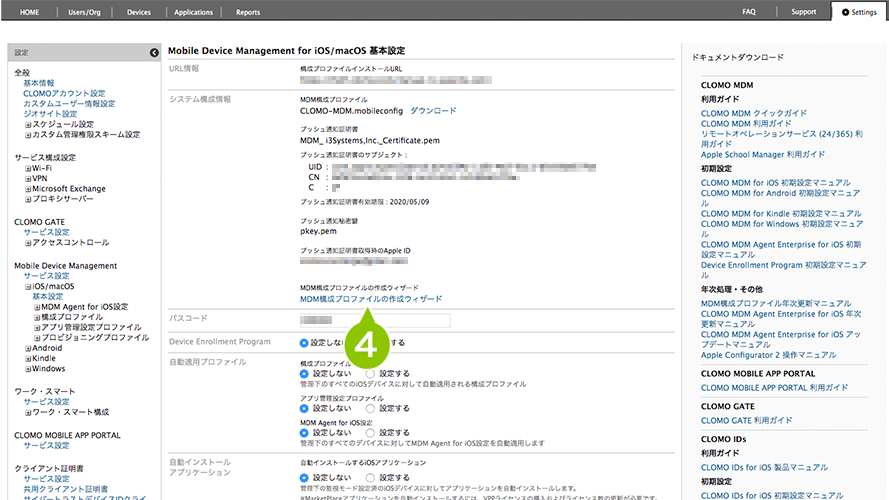Open CLOMO IDs for iOS 製品マニュアル
The image size is (889, 500).
(x=764, y=468)
